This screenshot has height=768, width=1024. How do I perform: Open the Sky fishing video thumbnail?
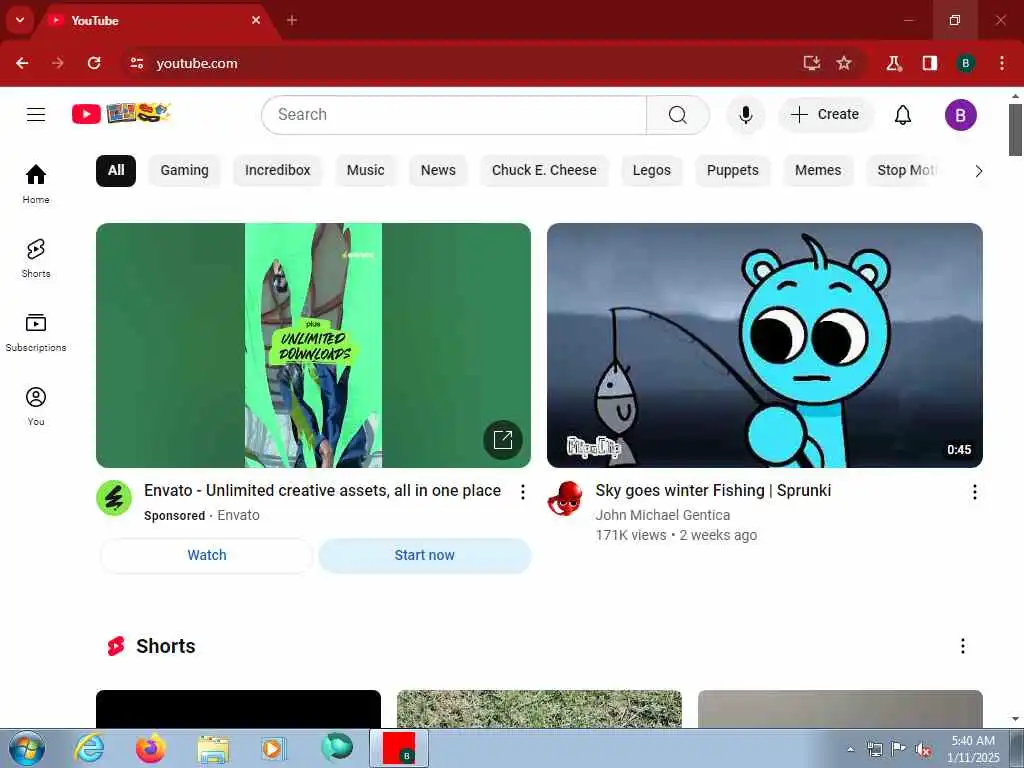pyautogui.click(x=765, y=345)
